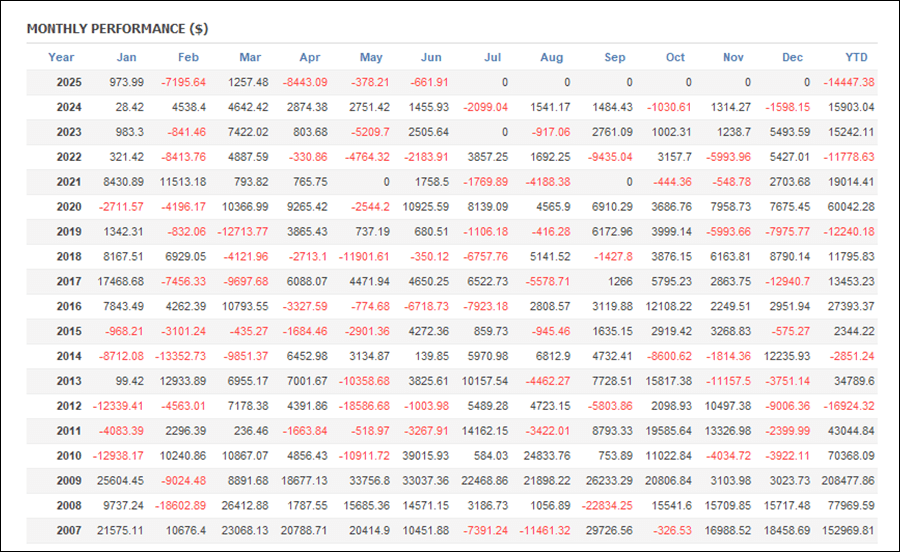Click the 2025 year row label

(69, 82)
